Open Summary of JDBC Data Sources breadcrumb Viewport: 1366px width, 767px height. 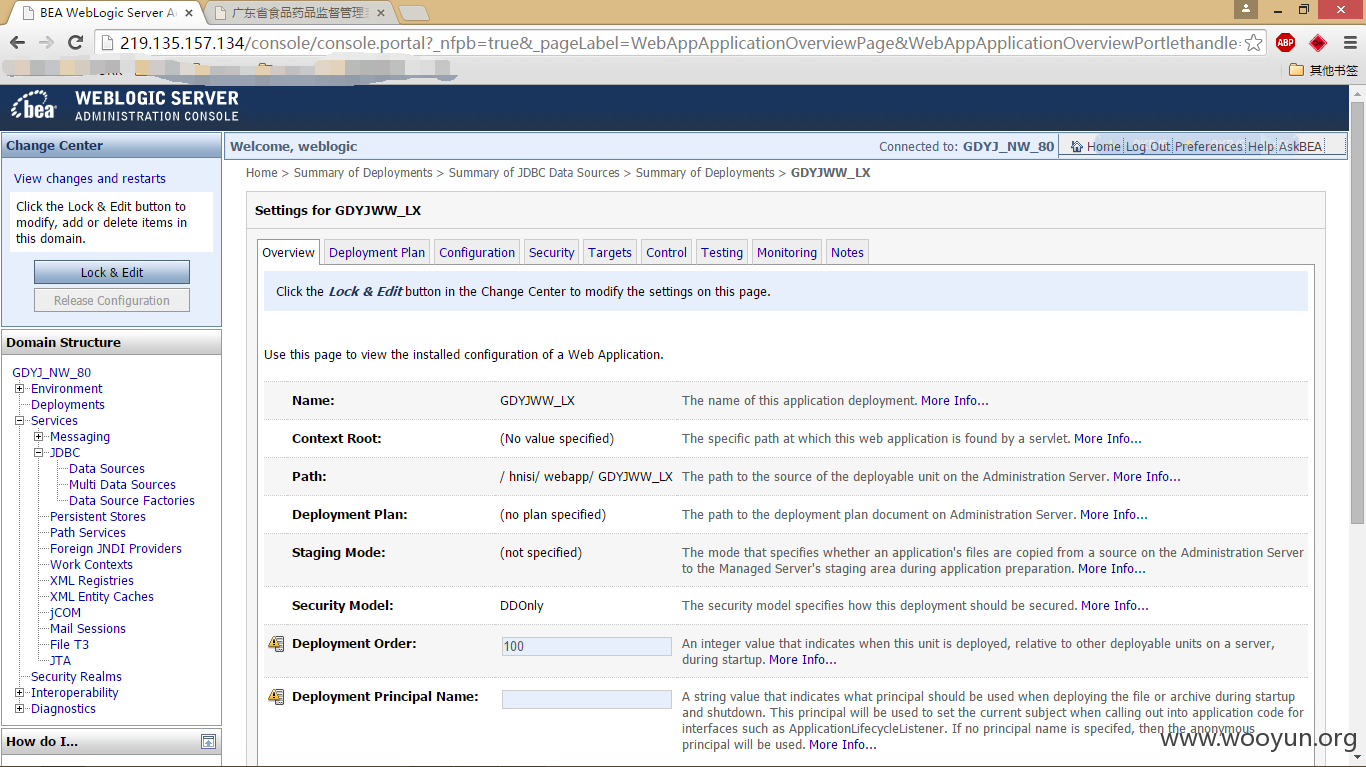coord(534,173)
